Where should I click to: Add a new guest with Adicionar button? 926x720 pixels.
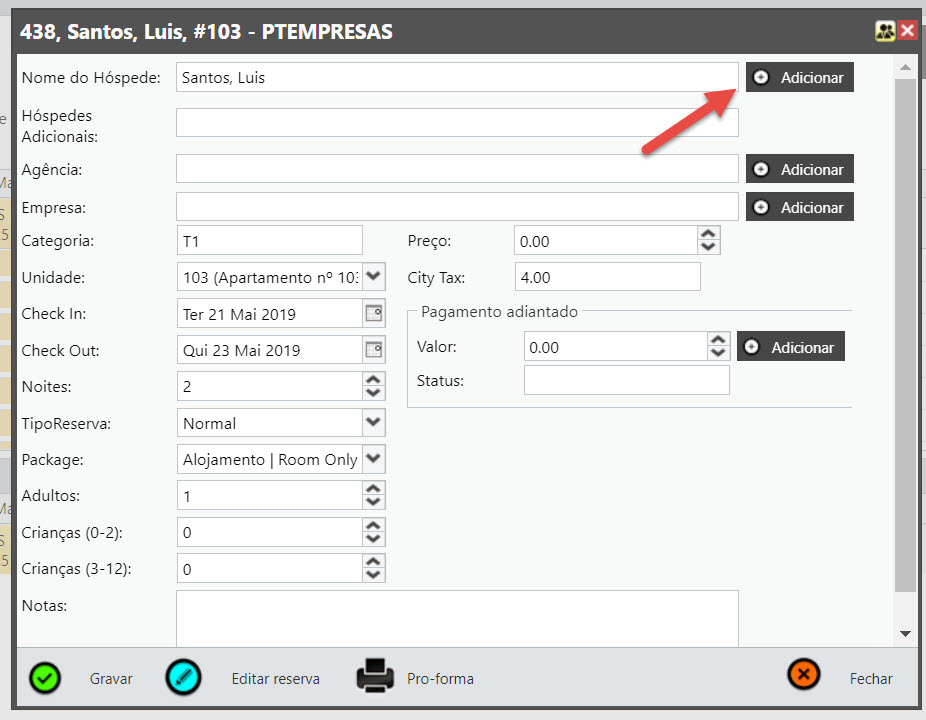click(799, 77)
